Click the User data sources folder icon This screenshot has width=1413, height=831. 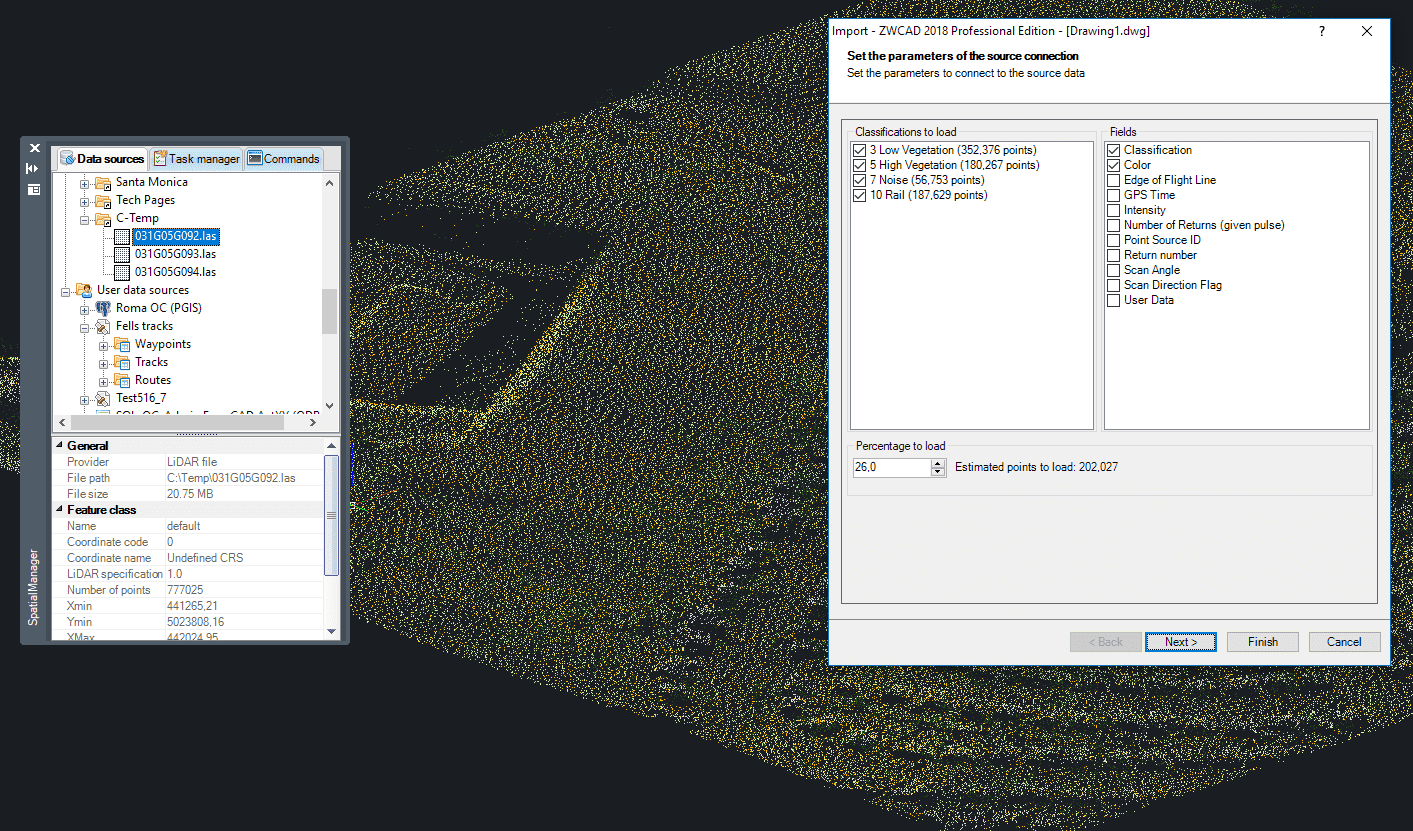pos(84,291)
